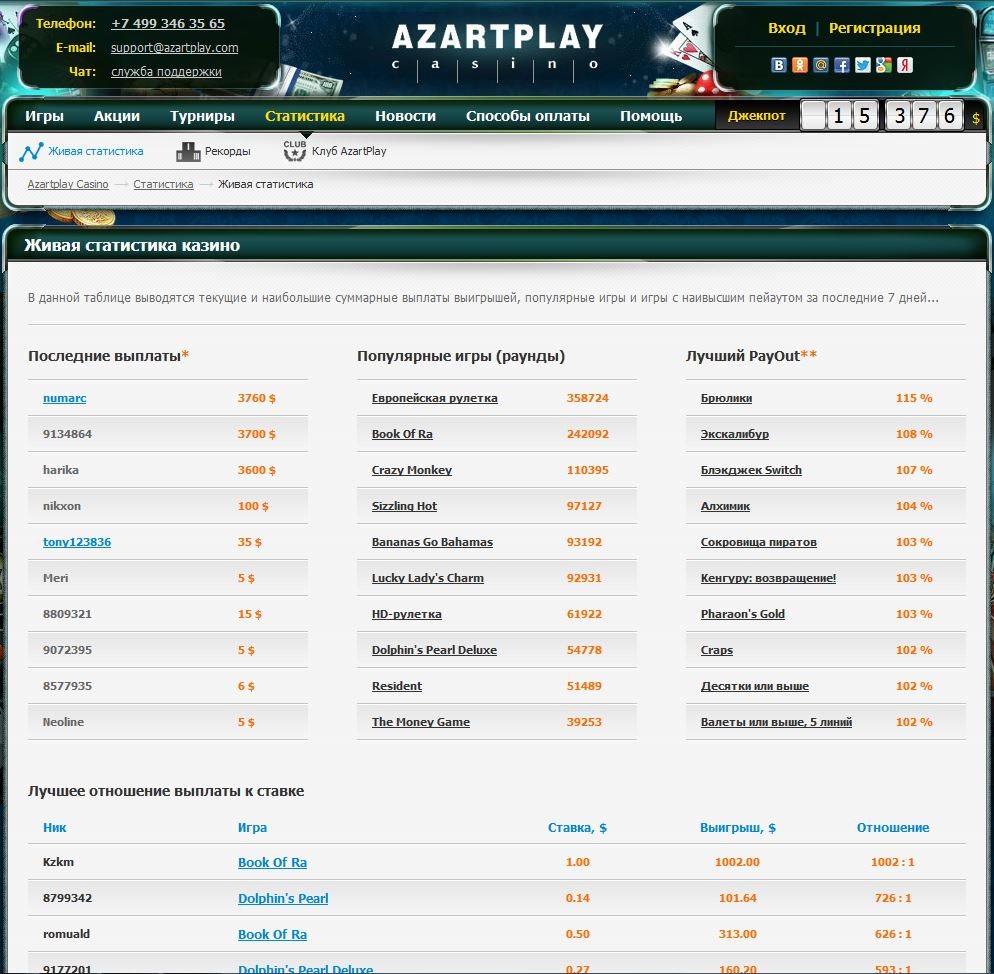Viewport: 994px width, 974px height.
Task: Log in with Yandex icon
Action: point(905,65)
